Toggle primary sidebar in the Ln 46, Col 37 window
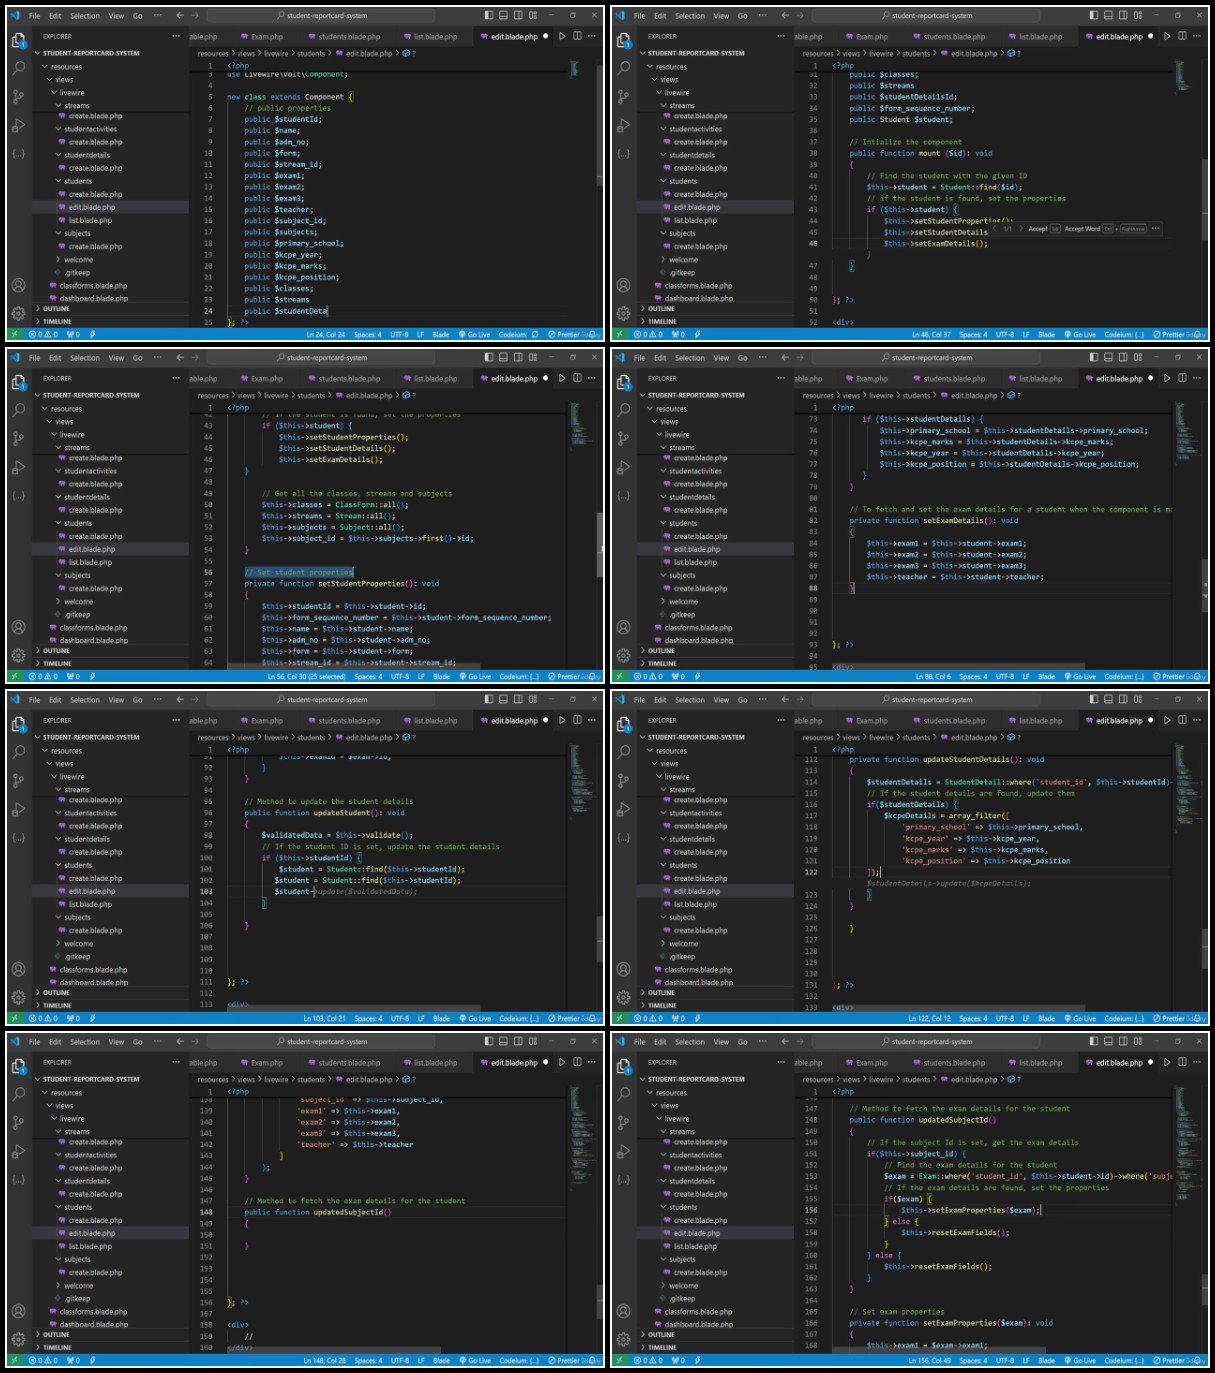Screen dimensions: 1215x1373 (x=1093, y=15)
